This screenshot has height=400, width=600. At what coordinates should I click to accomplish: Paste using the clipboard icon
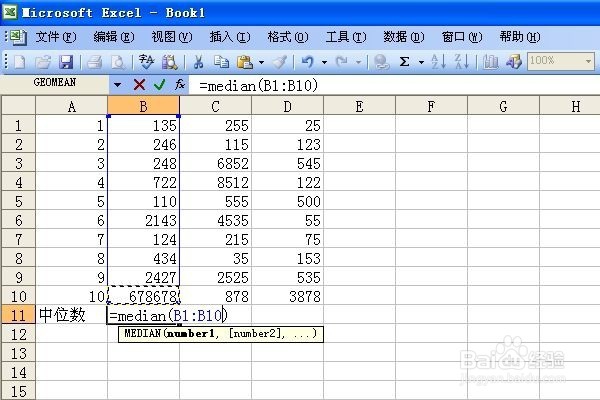(245, 62)
